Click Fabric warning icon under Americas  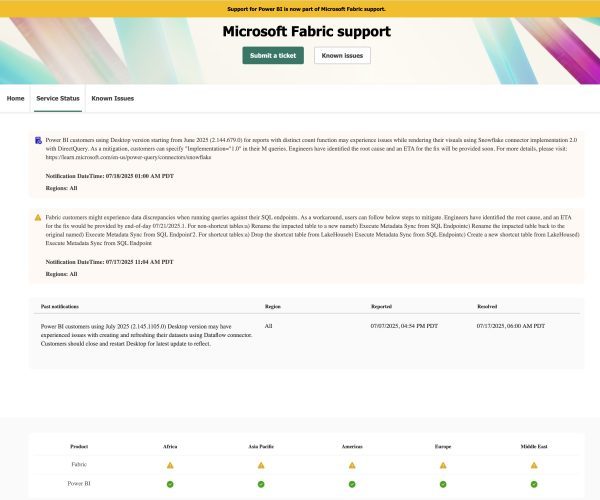(352, 465)
